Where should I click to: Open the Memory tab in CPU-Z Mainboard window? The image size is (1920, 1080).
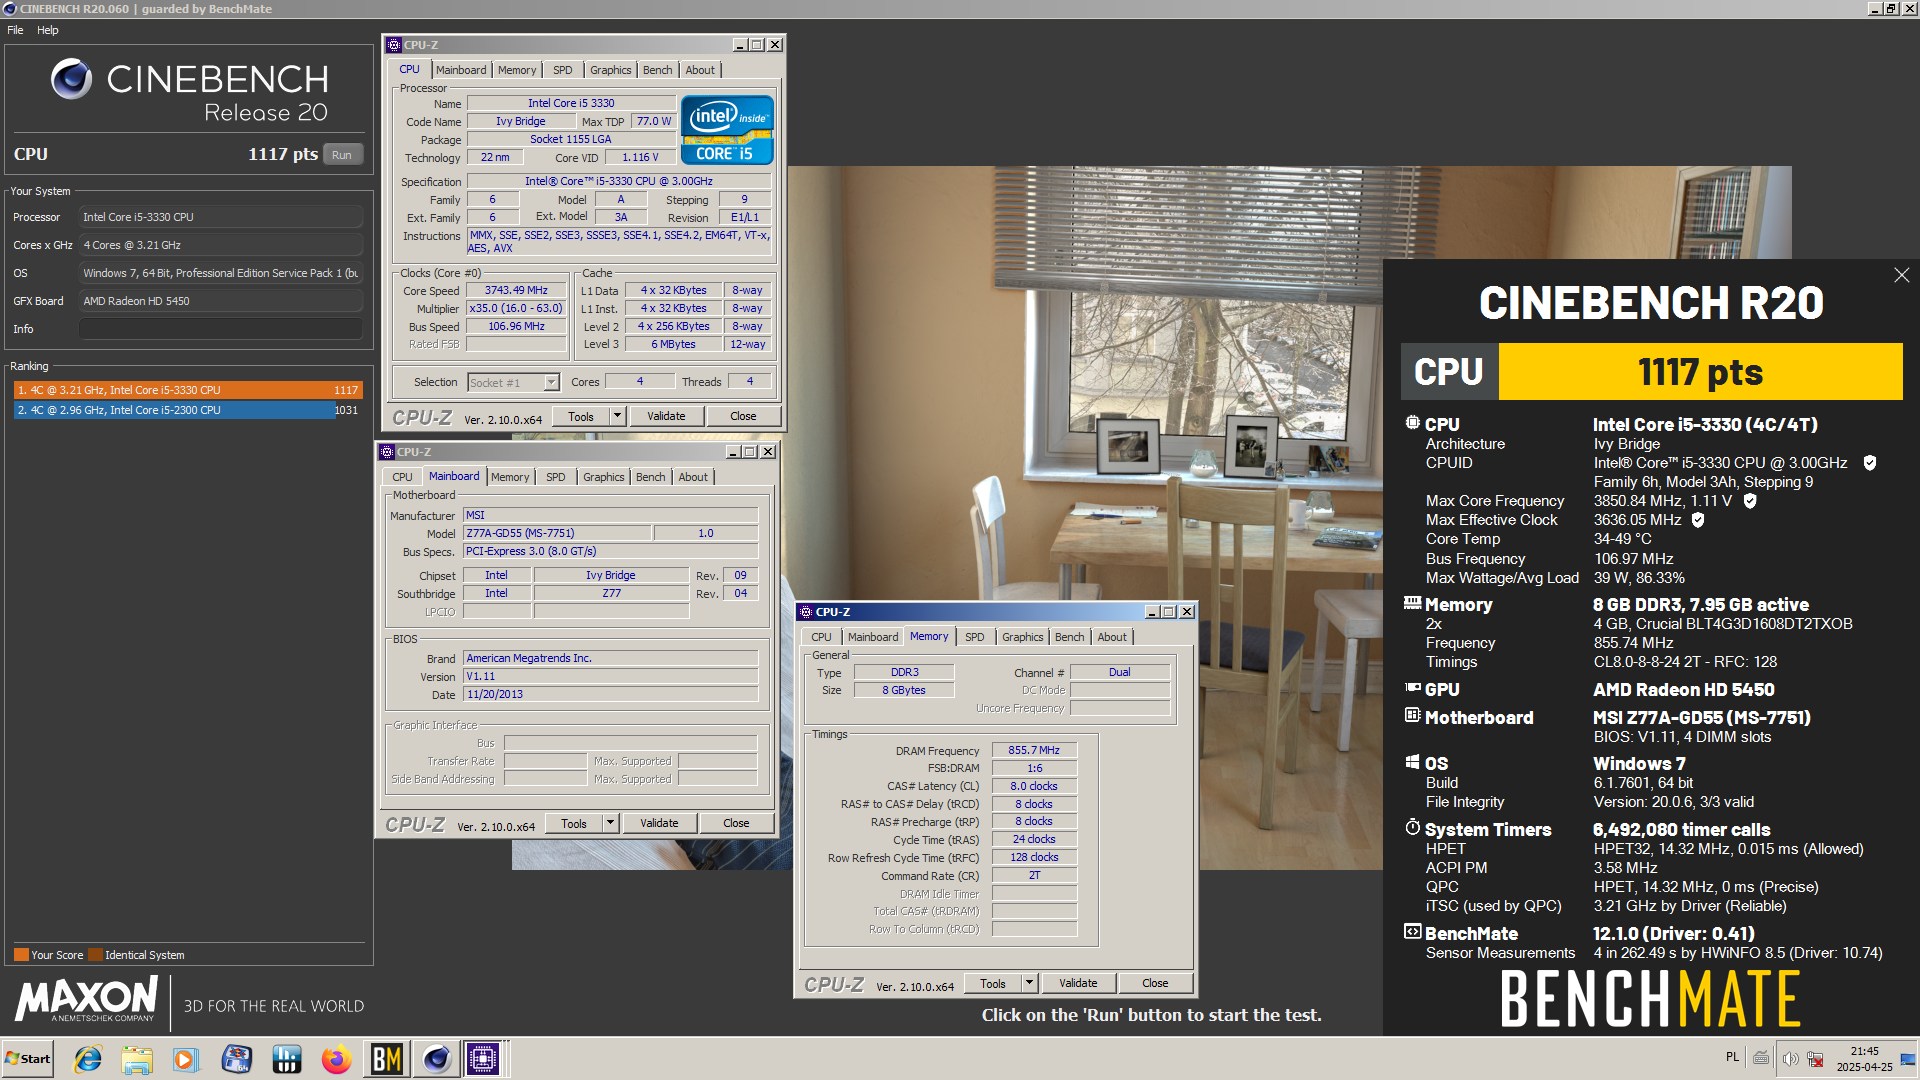[x=510, y=477]
